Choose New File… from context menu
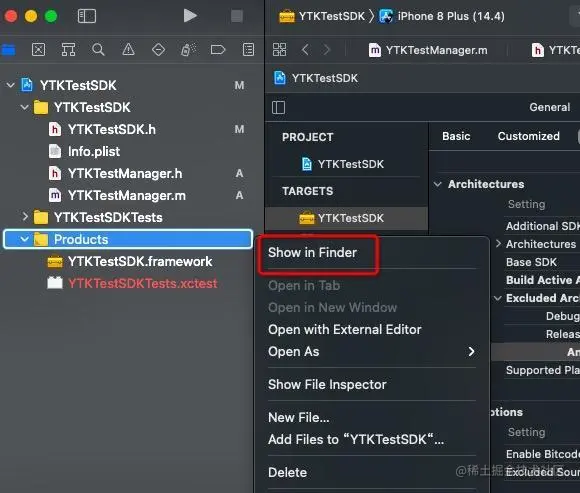 299,418
